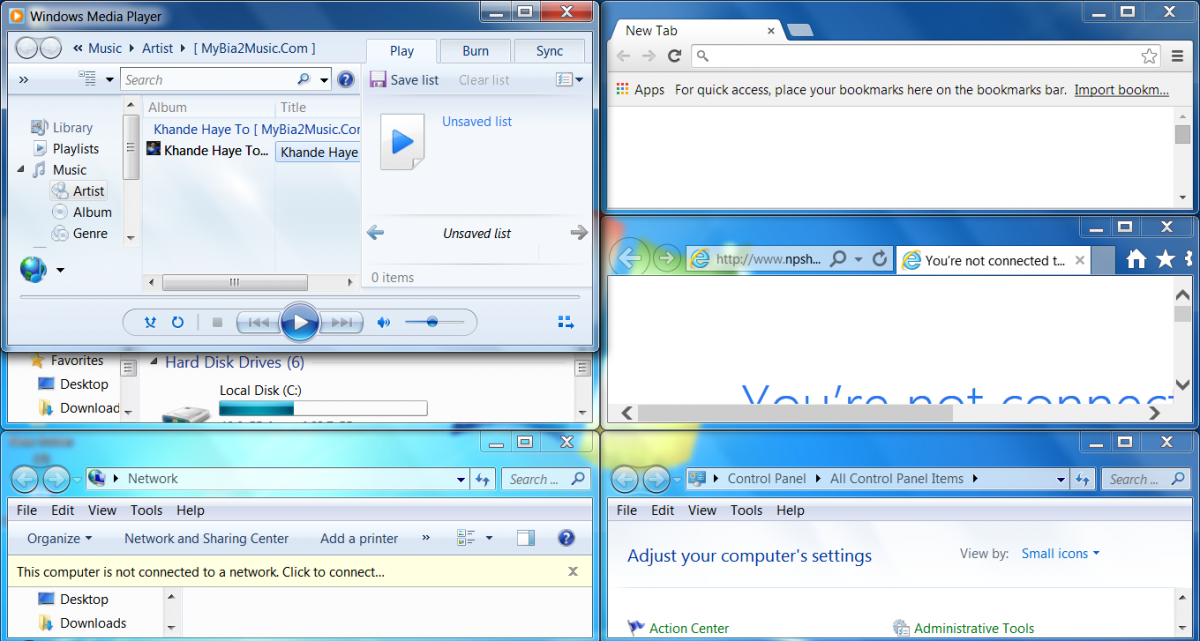Open the Organize dropdown in Network window

pyautogui.click(x=59, y=538)
